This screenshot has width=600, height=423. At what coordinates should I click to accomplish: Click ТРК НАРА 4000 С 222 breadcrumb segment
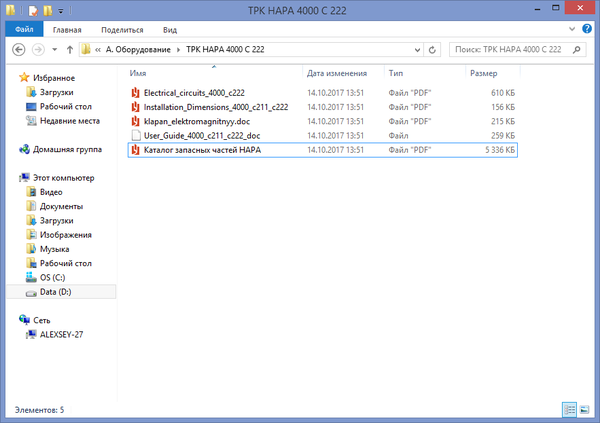(x=225, y=49)
